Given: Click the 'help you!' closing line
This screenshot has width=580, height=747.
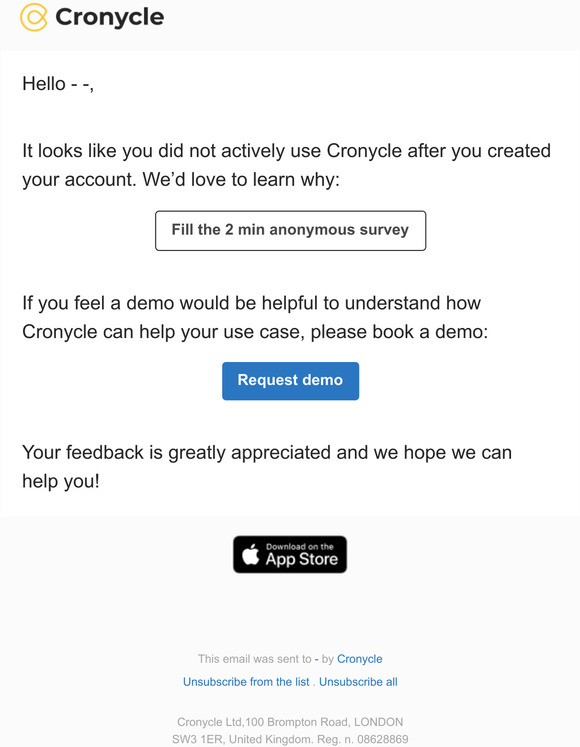Looking at the screenshot, I should [x=61, y=481].
